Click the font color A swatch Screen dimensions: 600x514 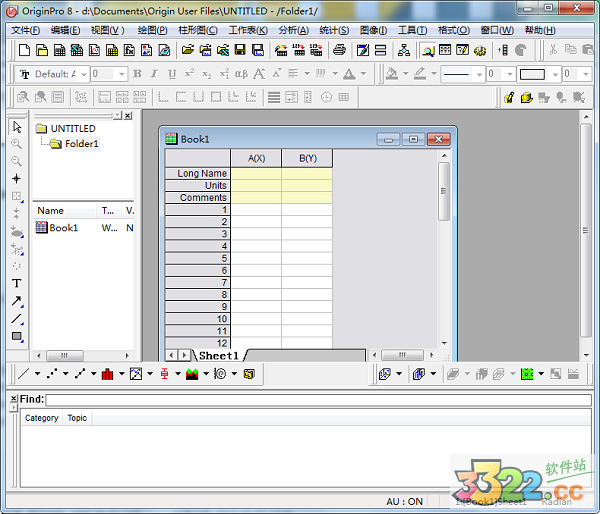[349, 74]
